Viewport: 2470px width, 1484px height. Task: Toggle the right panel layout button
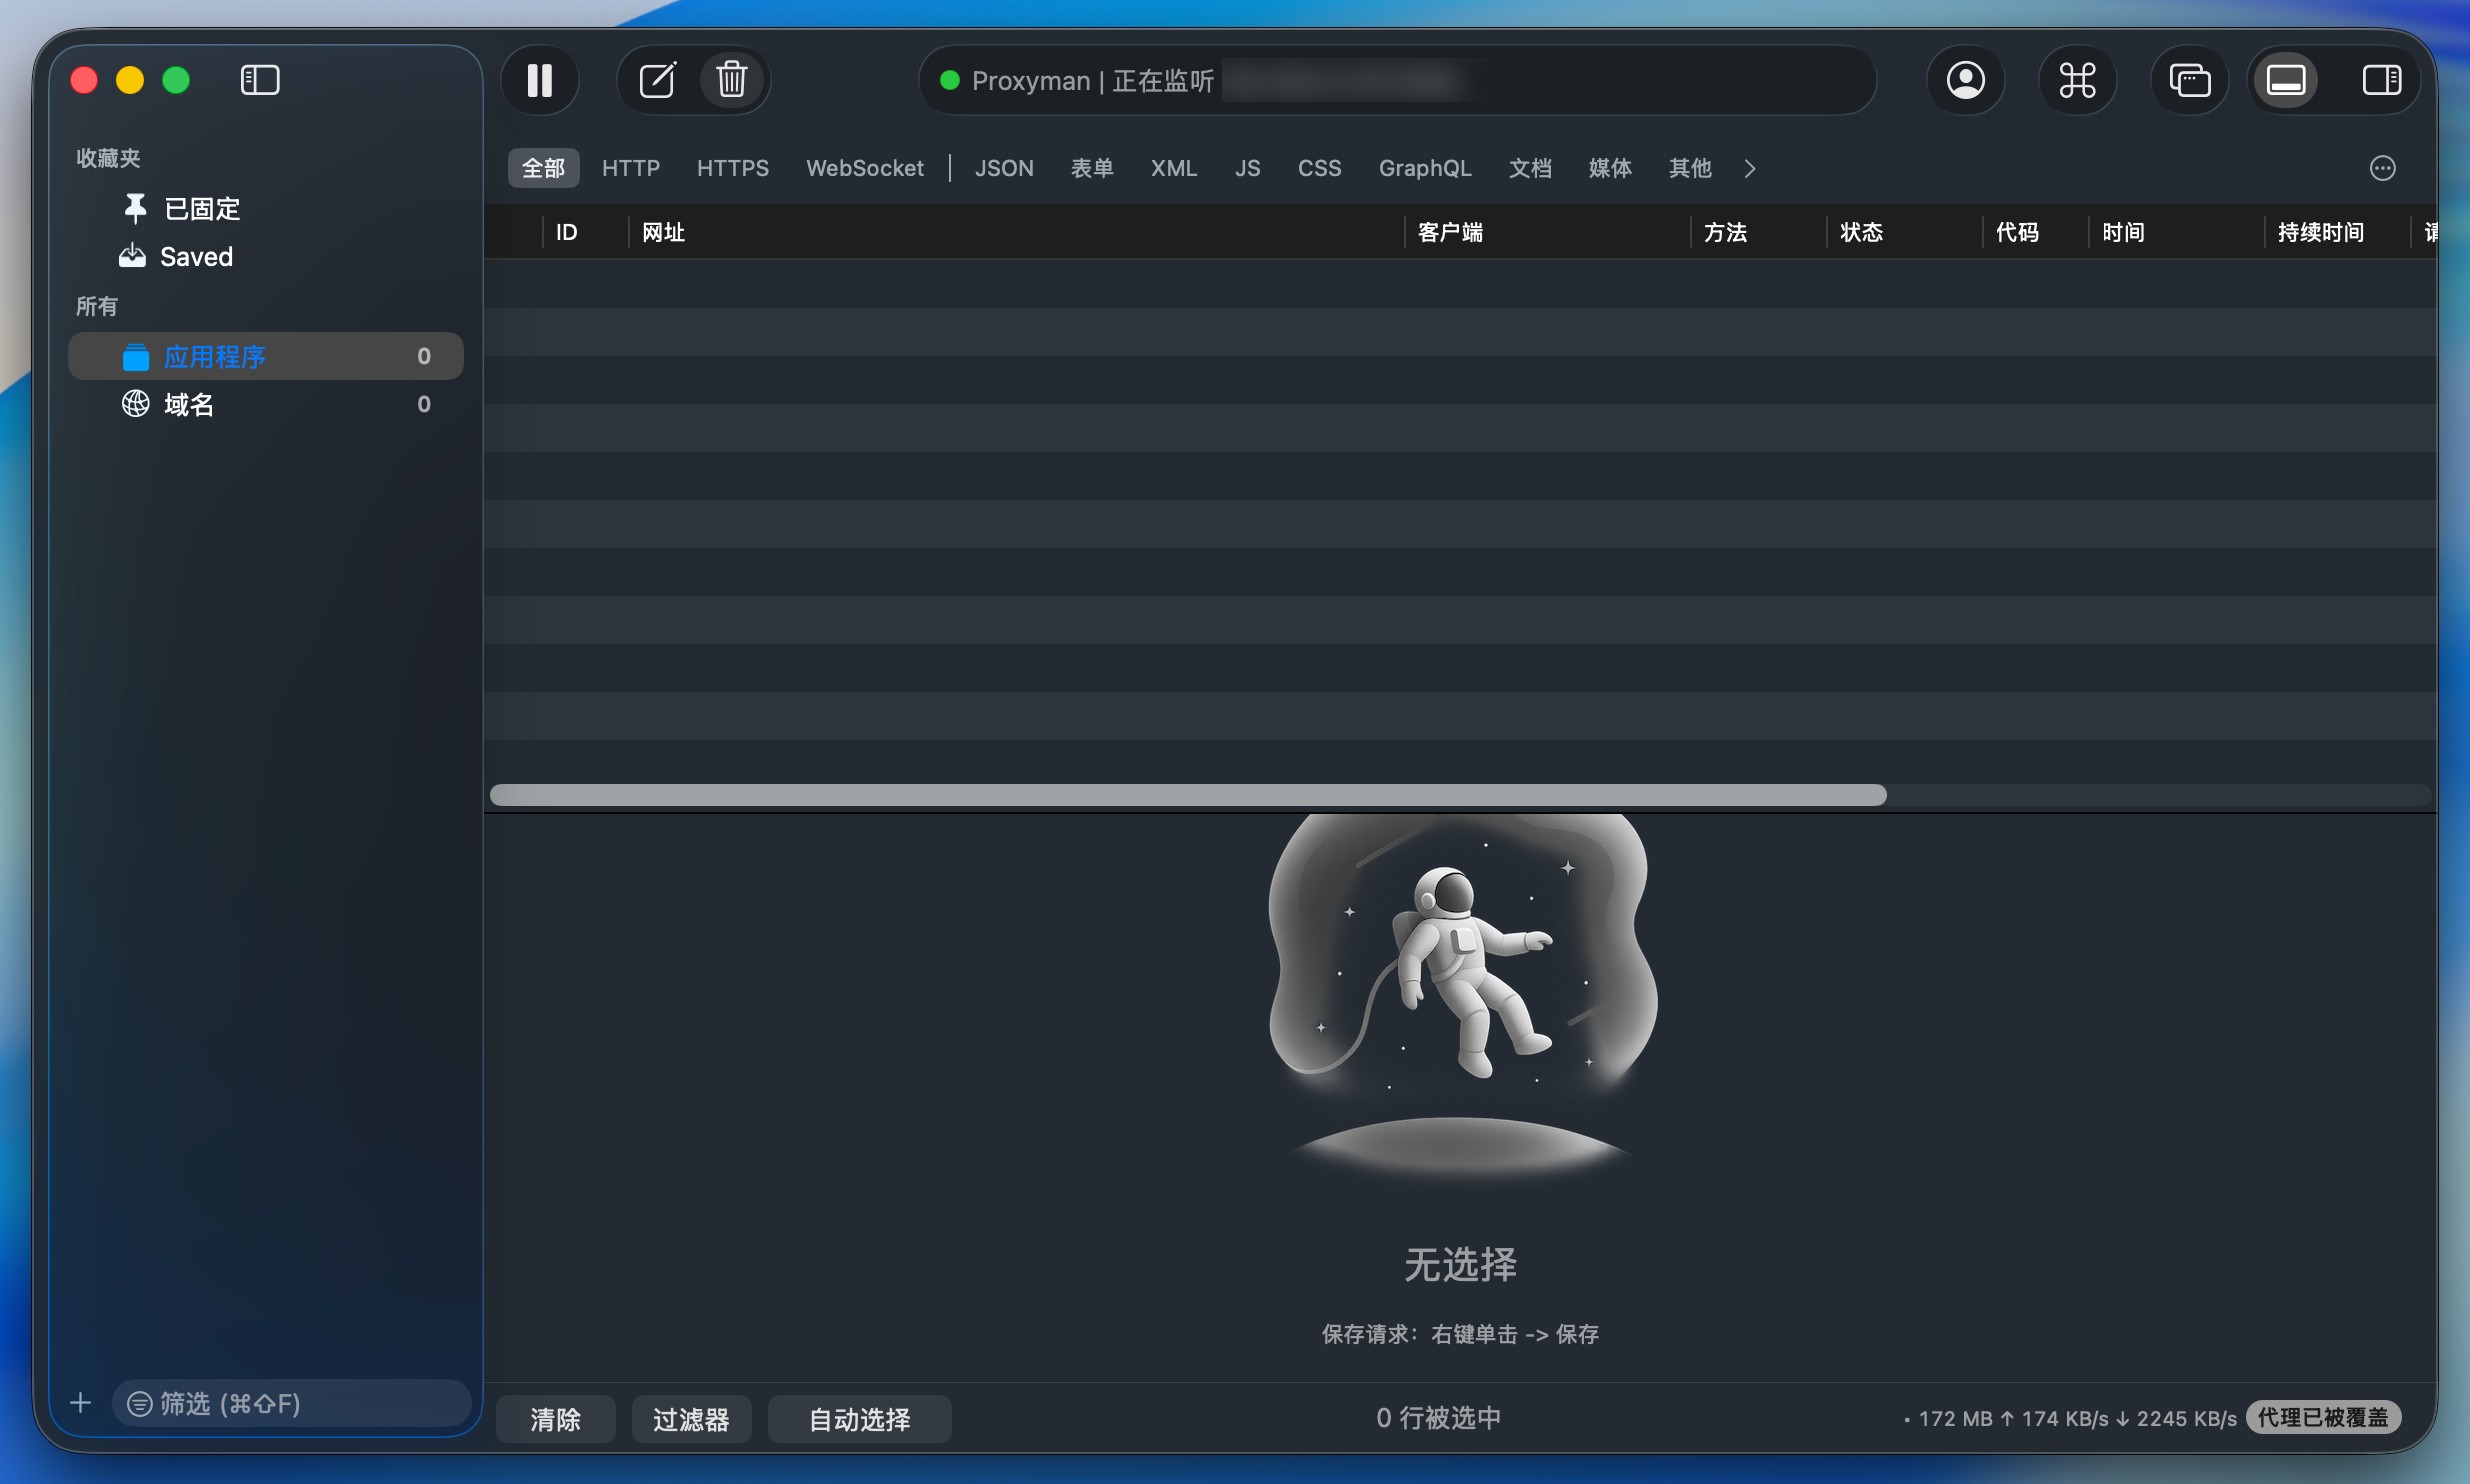click(x=2381, y=80)
